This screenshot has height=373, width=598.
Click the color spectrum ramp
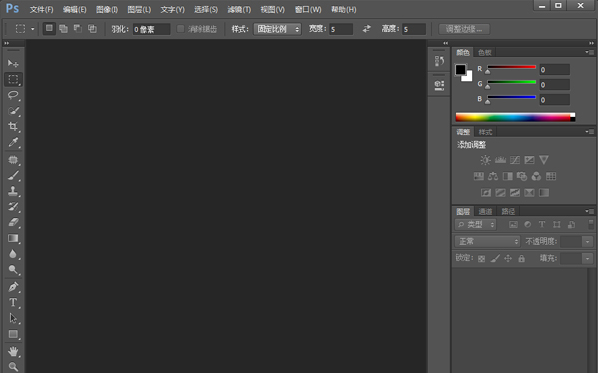coord(515,117)
